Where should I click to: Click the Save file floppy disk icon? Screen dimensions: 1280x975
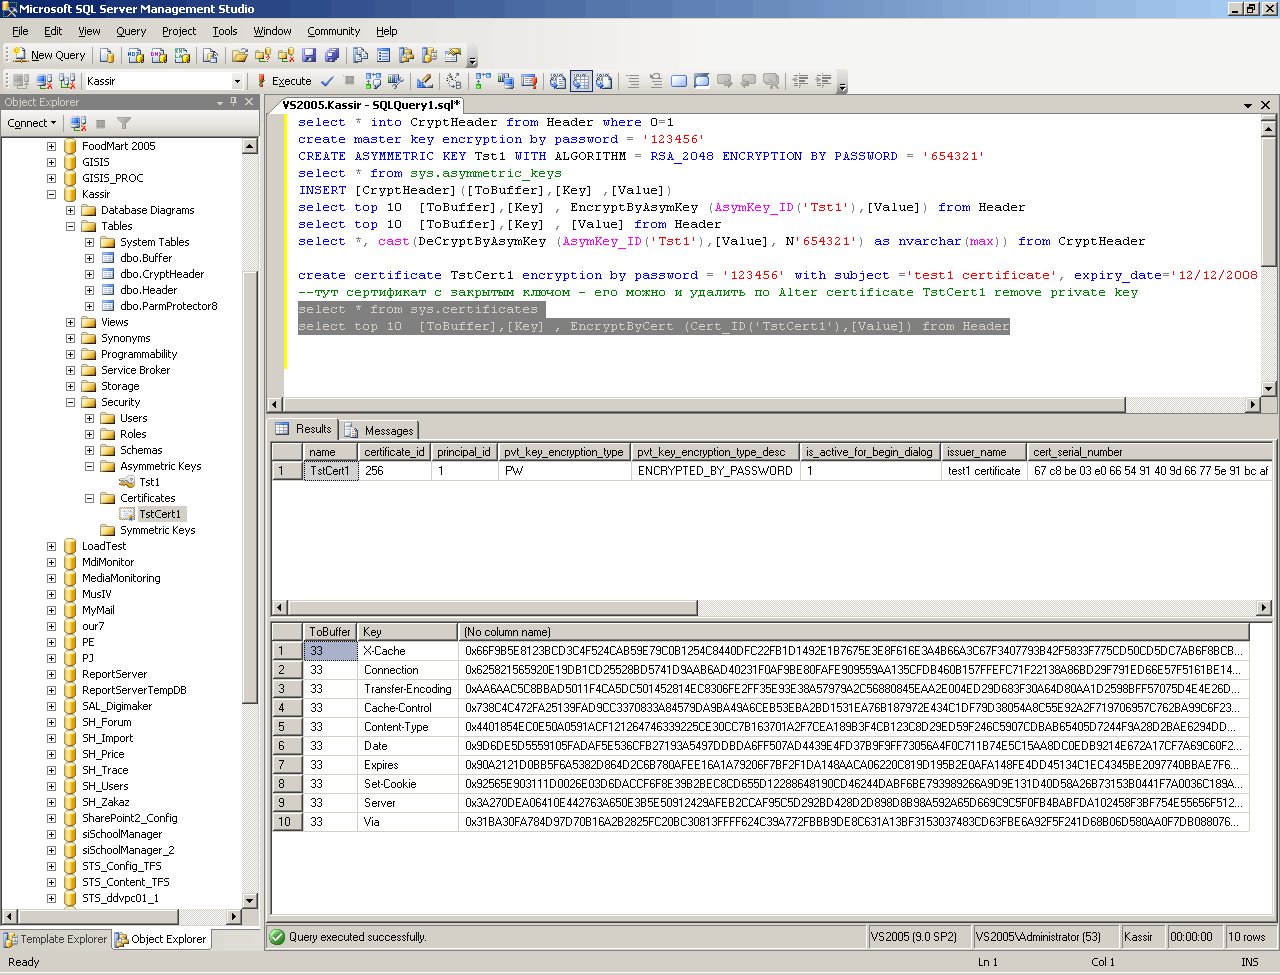click(308, 55)
